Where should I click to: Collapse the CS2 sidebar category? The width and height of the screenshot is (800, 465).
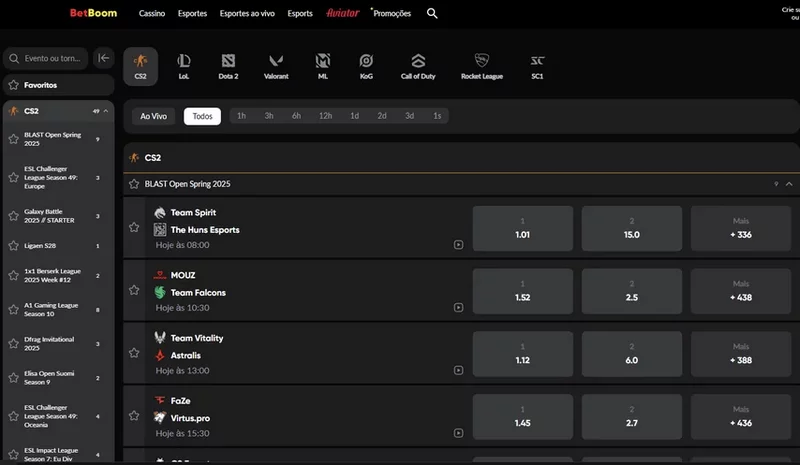[x=106, y=111]
